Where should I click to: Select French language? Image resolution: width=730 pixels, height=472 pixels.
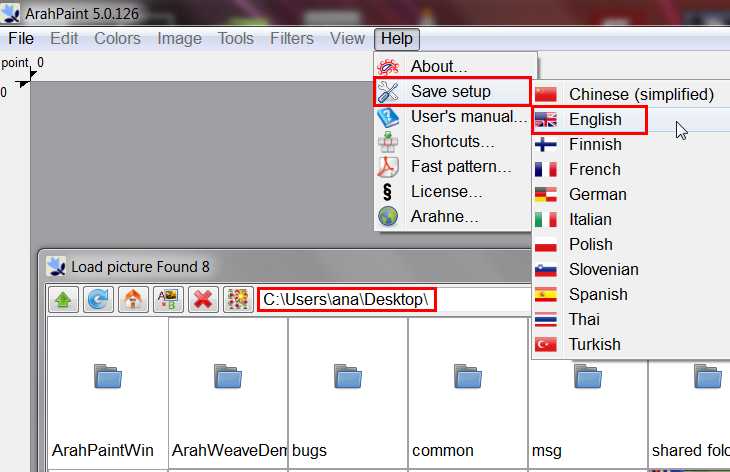click(631, 169)
